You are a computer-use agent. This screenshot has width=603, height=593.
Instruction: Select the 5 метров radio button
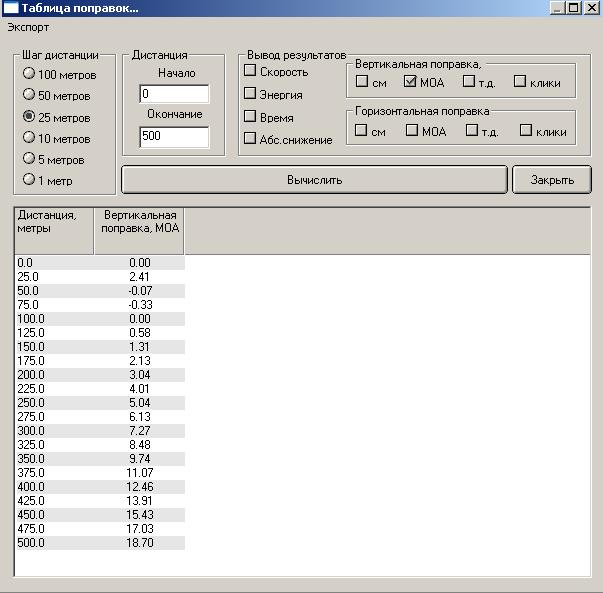tap(29, 158)
